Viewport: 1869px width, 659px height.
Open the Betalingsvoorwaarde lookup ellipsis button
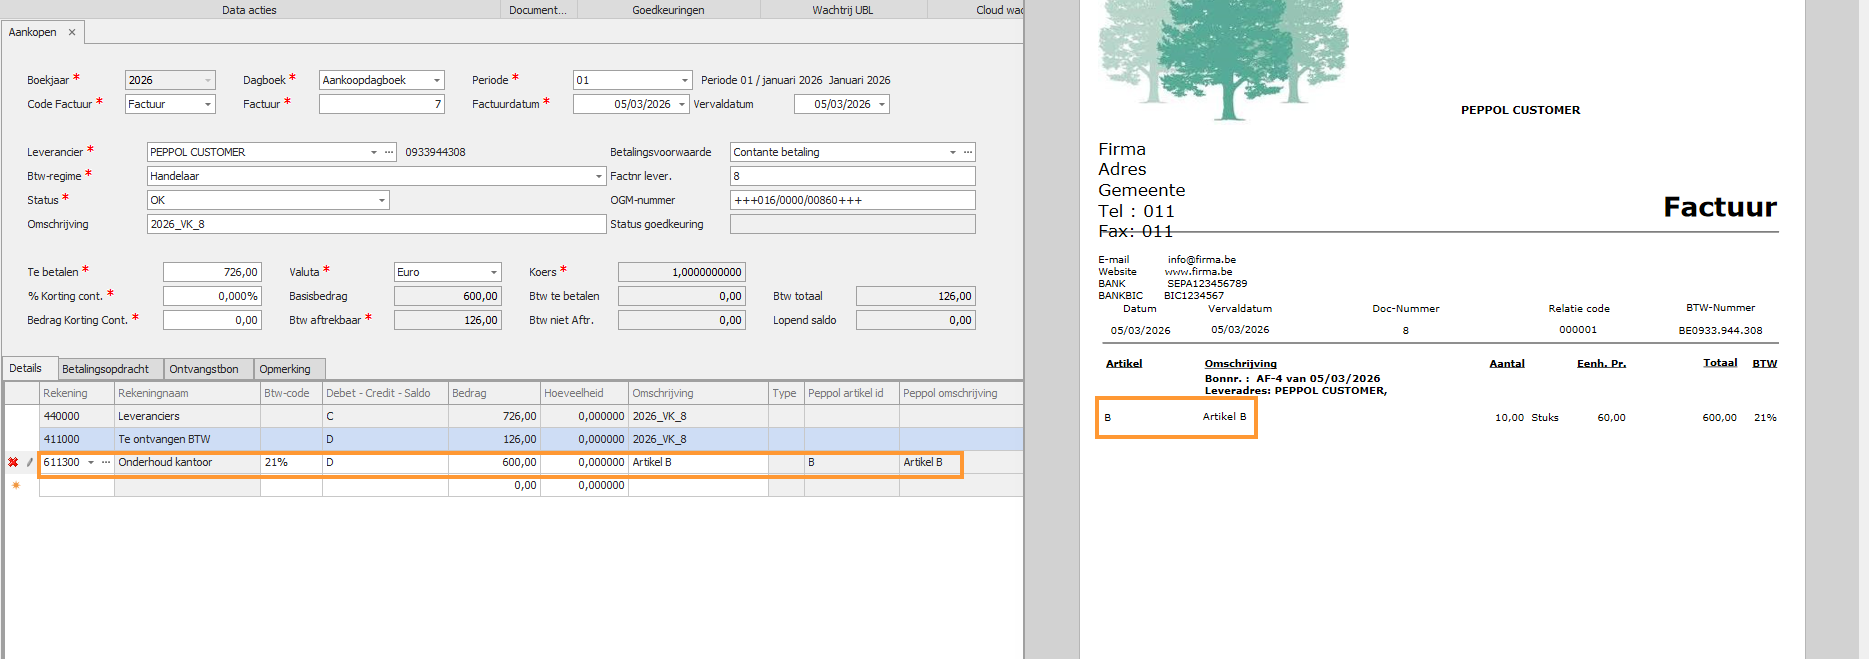[967, 152]
